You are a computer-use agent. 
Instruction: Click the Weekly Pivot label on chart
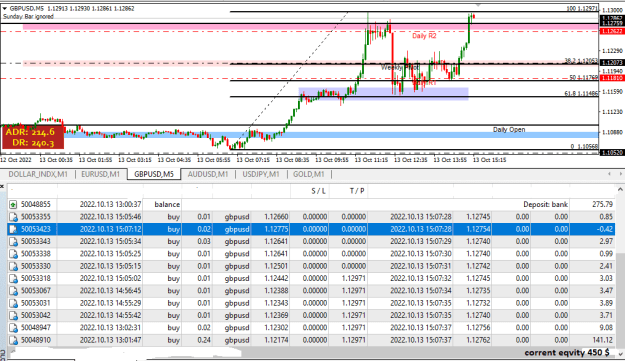coord(400,67)
